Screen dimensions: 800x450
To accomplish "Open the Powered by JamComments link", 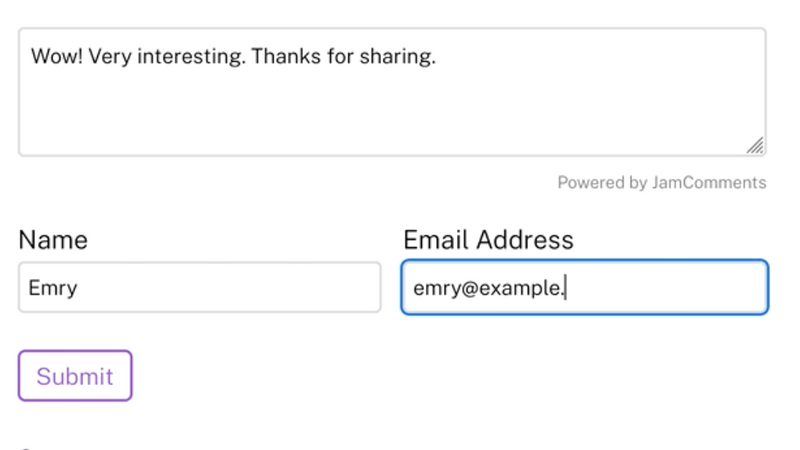I will point(661,183).
